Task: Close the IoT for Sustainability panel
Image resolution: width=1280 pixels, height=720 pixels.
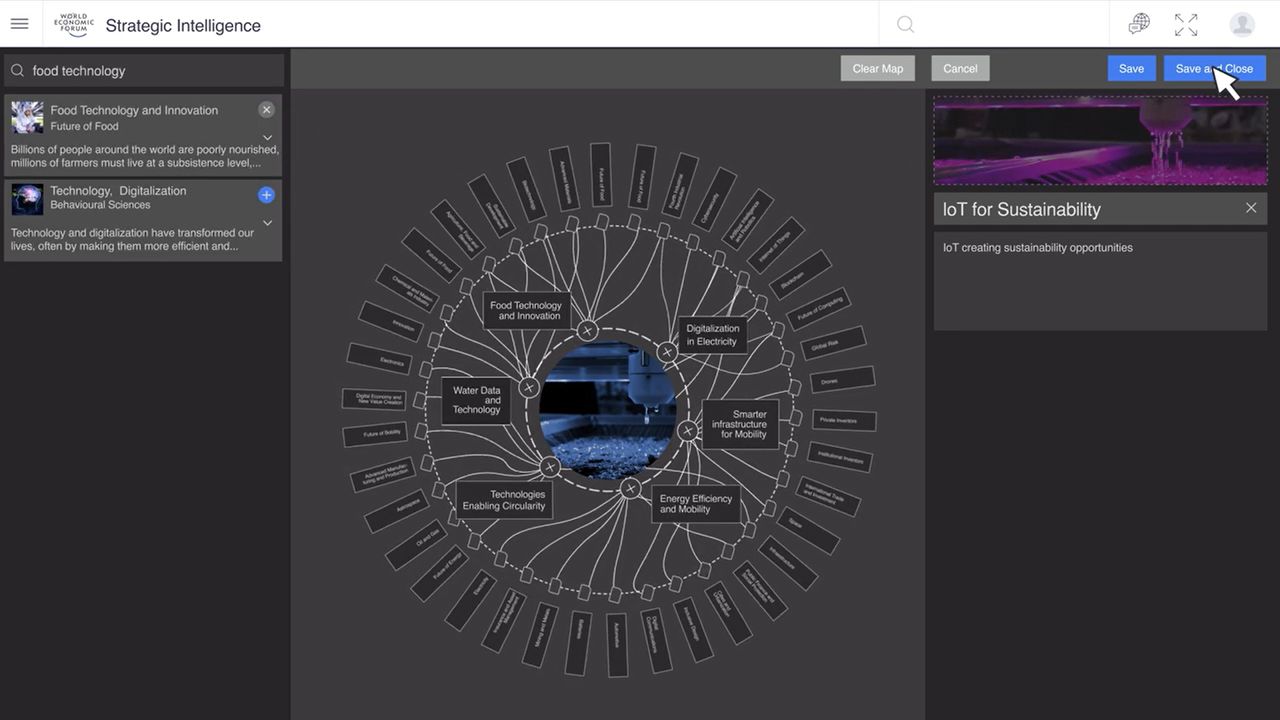Action: 1251,208
